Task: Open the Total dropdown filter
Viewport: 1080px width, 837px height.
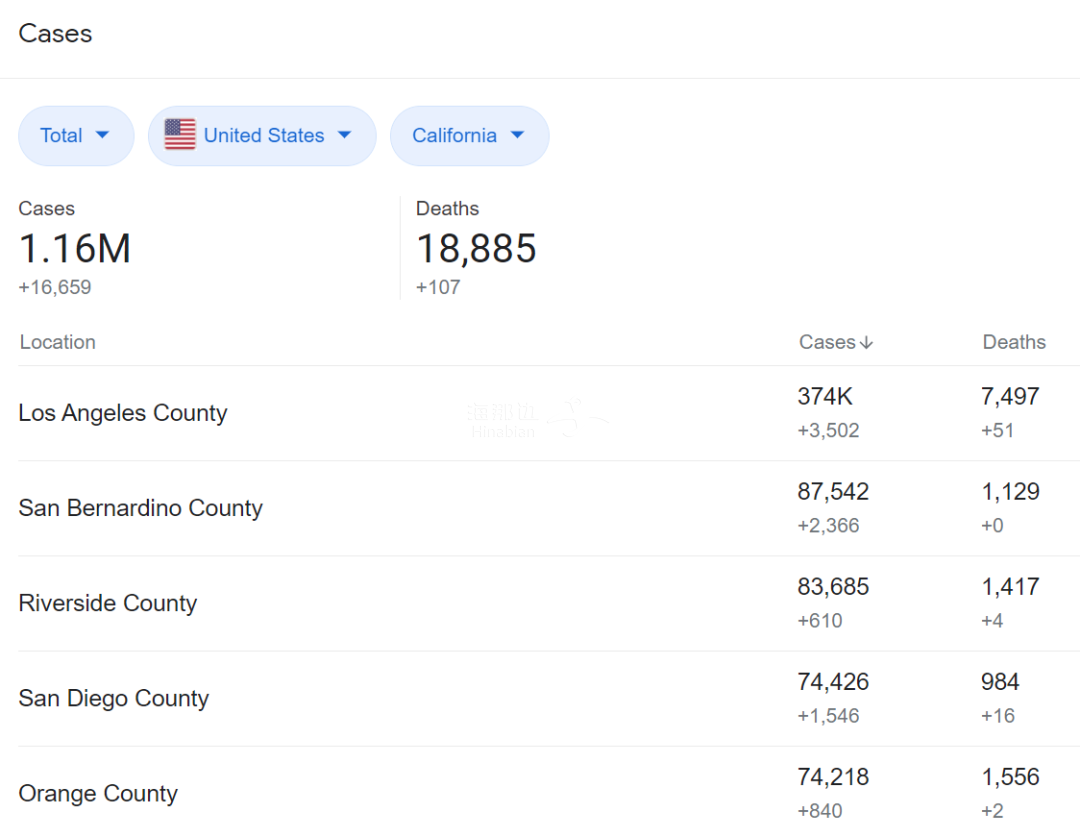Action: [x=76, y=136]
